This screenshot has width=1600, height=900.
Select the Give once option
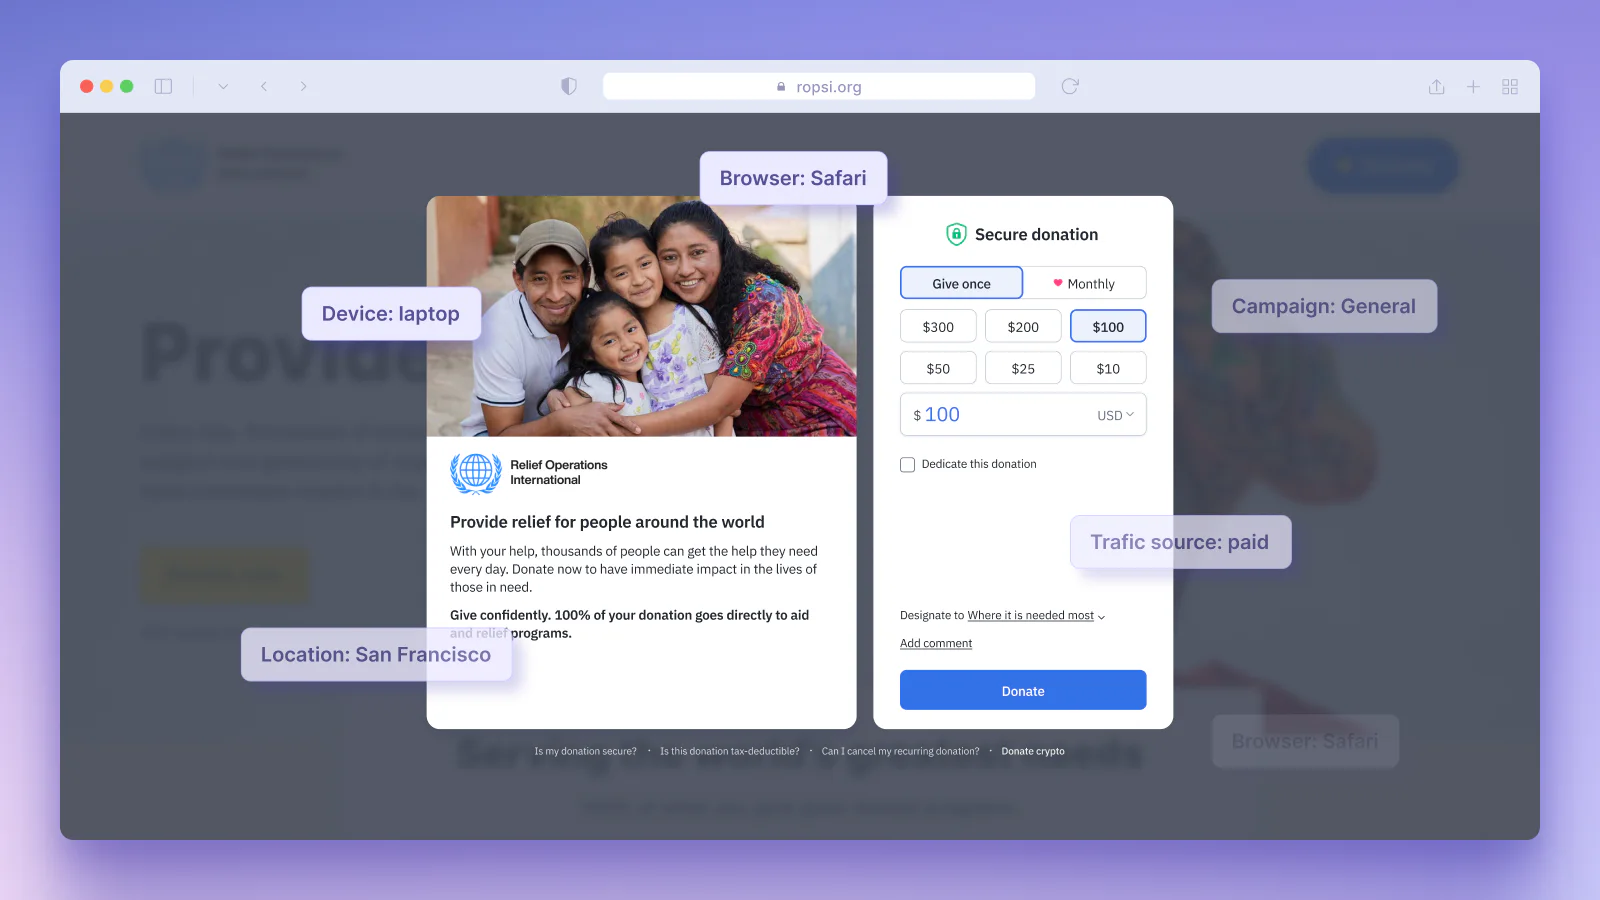(961, 284)
